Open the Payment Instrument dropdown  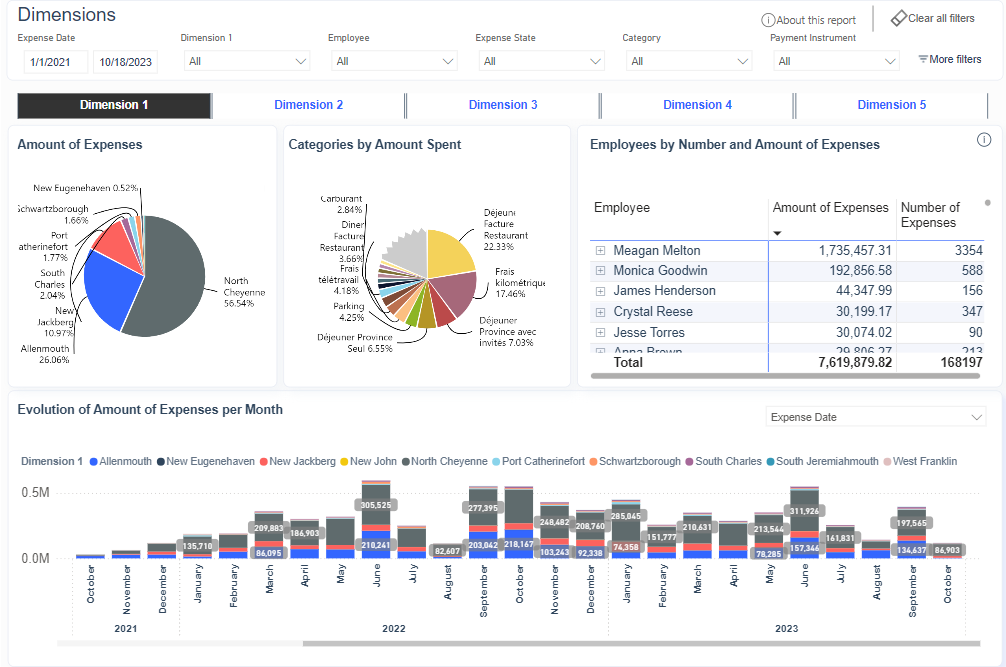click(836, 61)
